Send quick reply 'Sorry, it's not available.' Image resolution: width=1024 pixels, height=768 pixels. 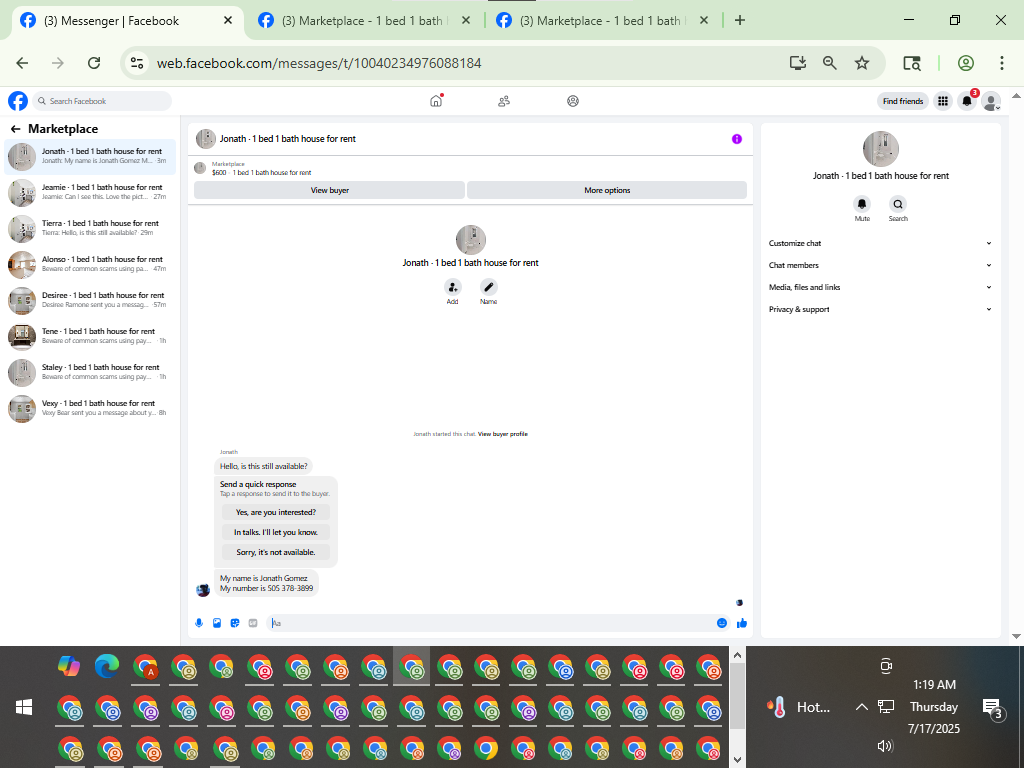[276, 552]
